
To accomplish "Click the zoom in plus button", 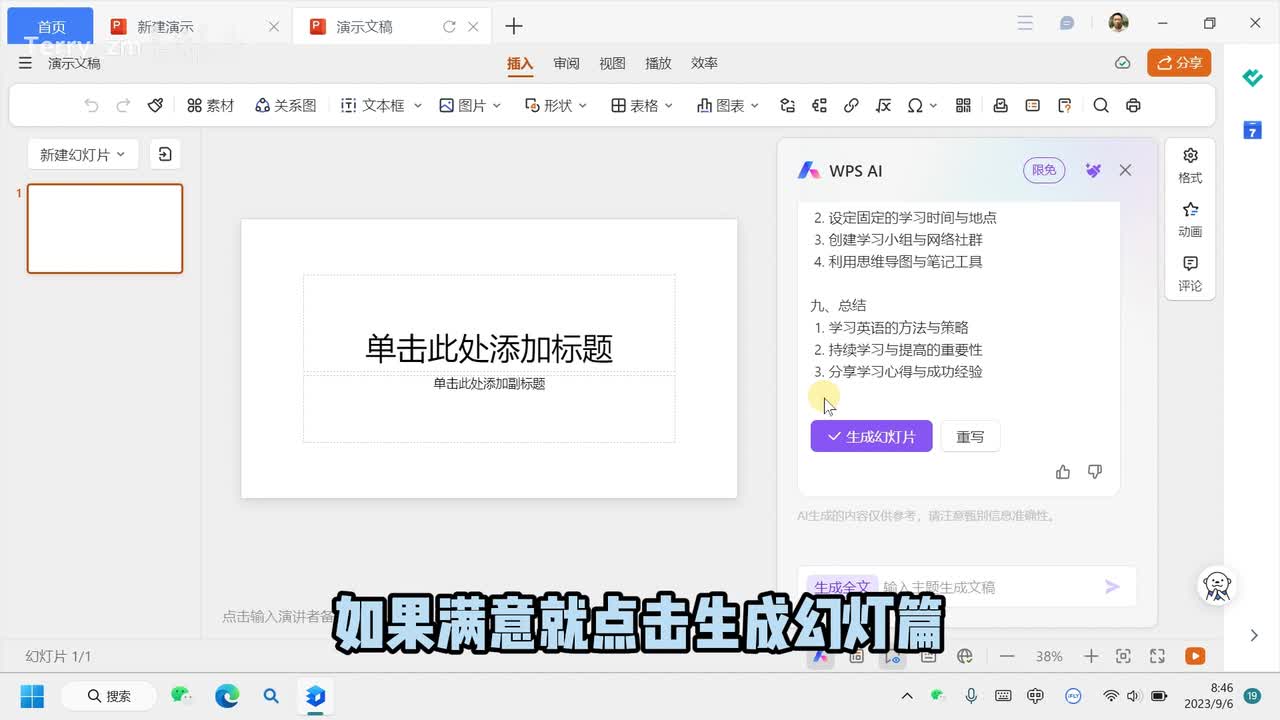I will (x=1091, y=656).
